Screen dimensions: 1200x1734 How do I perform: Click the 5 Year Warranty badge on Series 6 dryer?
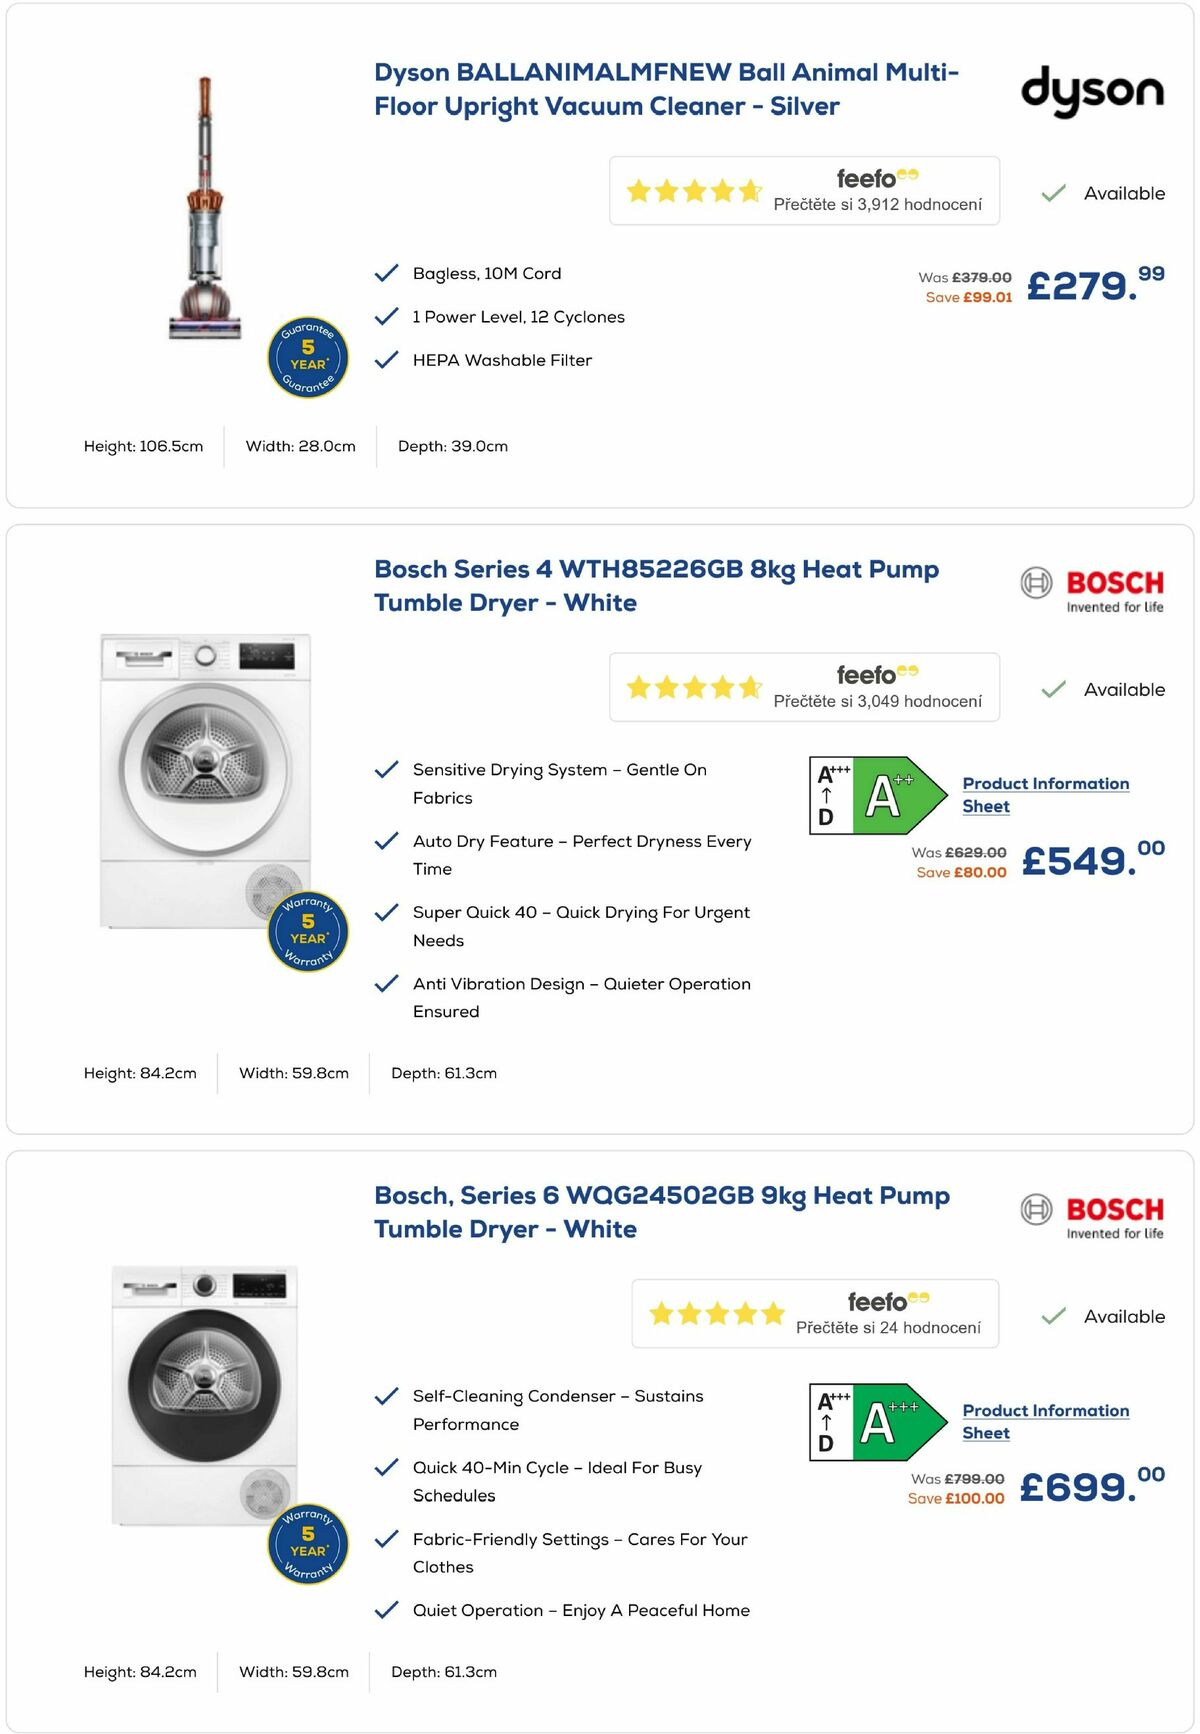(308, 1543)
